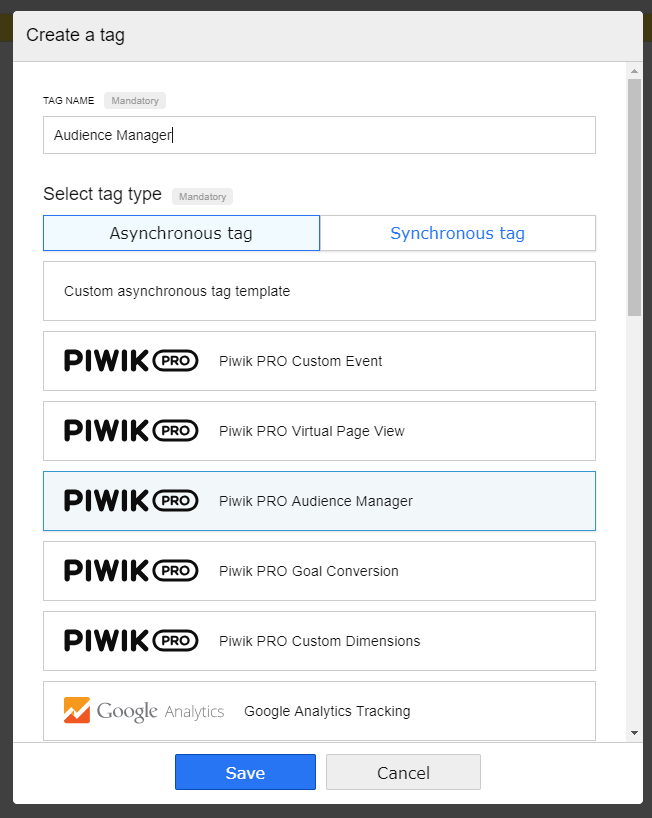Click the scrollbar down arrow
652x818 pixels.
pyautogui.click(x=634, y=733)
